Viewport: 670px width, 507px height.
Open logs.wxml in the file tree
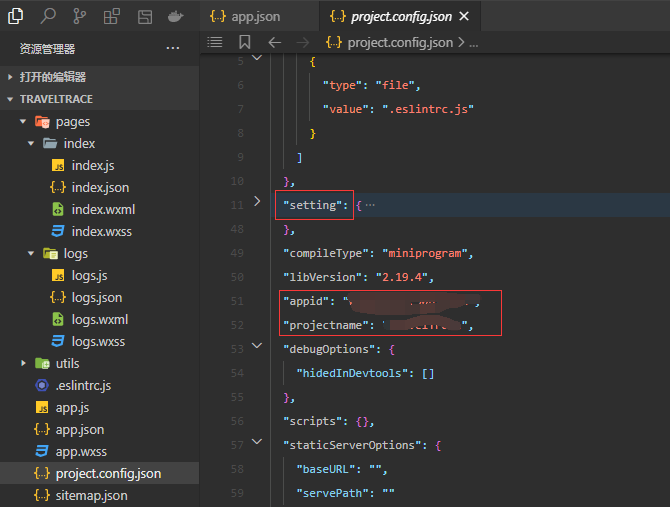coord(100,319)
